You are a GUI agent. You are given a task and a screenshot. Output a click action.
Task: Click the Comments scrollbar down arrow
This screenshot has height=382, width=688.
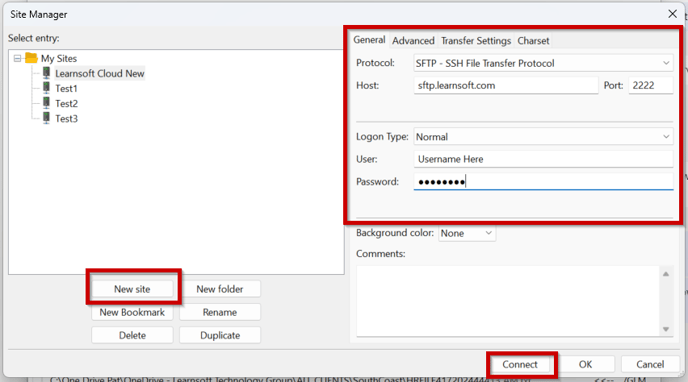point(666,329)
